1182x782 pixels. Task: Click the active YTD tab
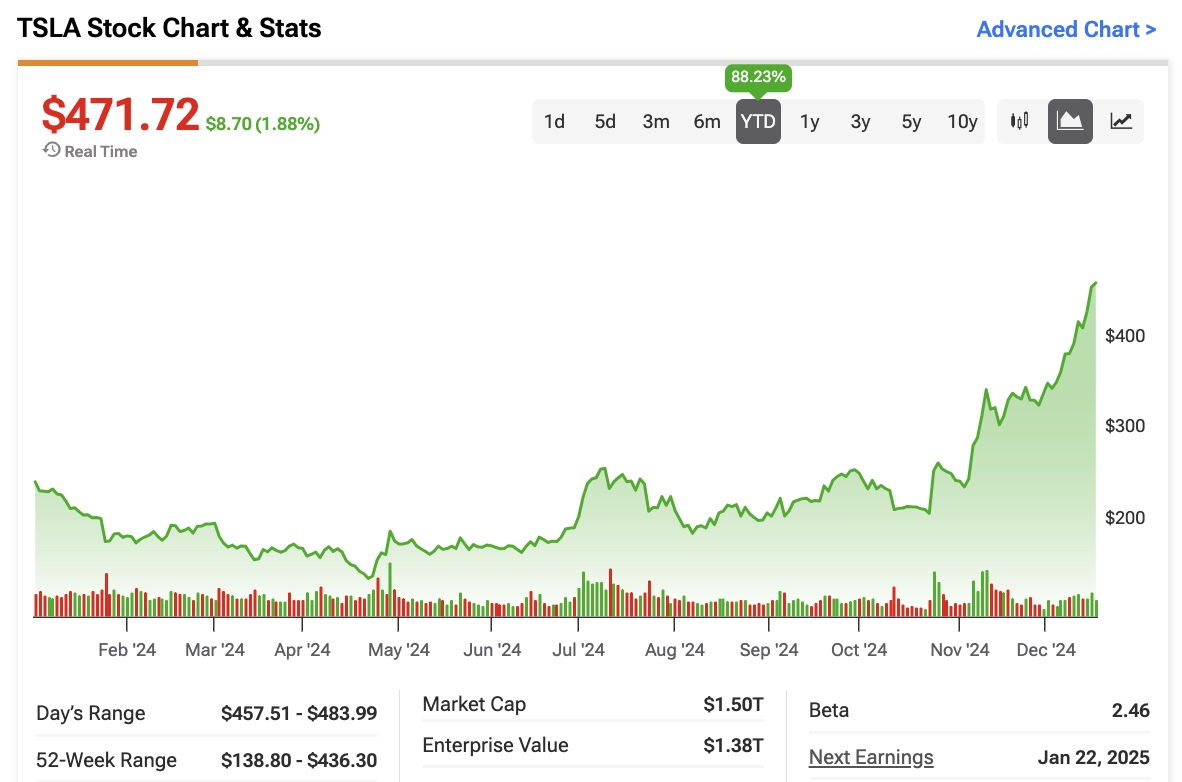(758, 121)
